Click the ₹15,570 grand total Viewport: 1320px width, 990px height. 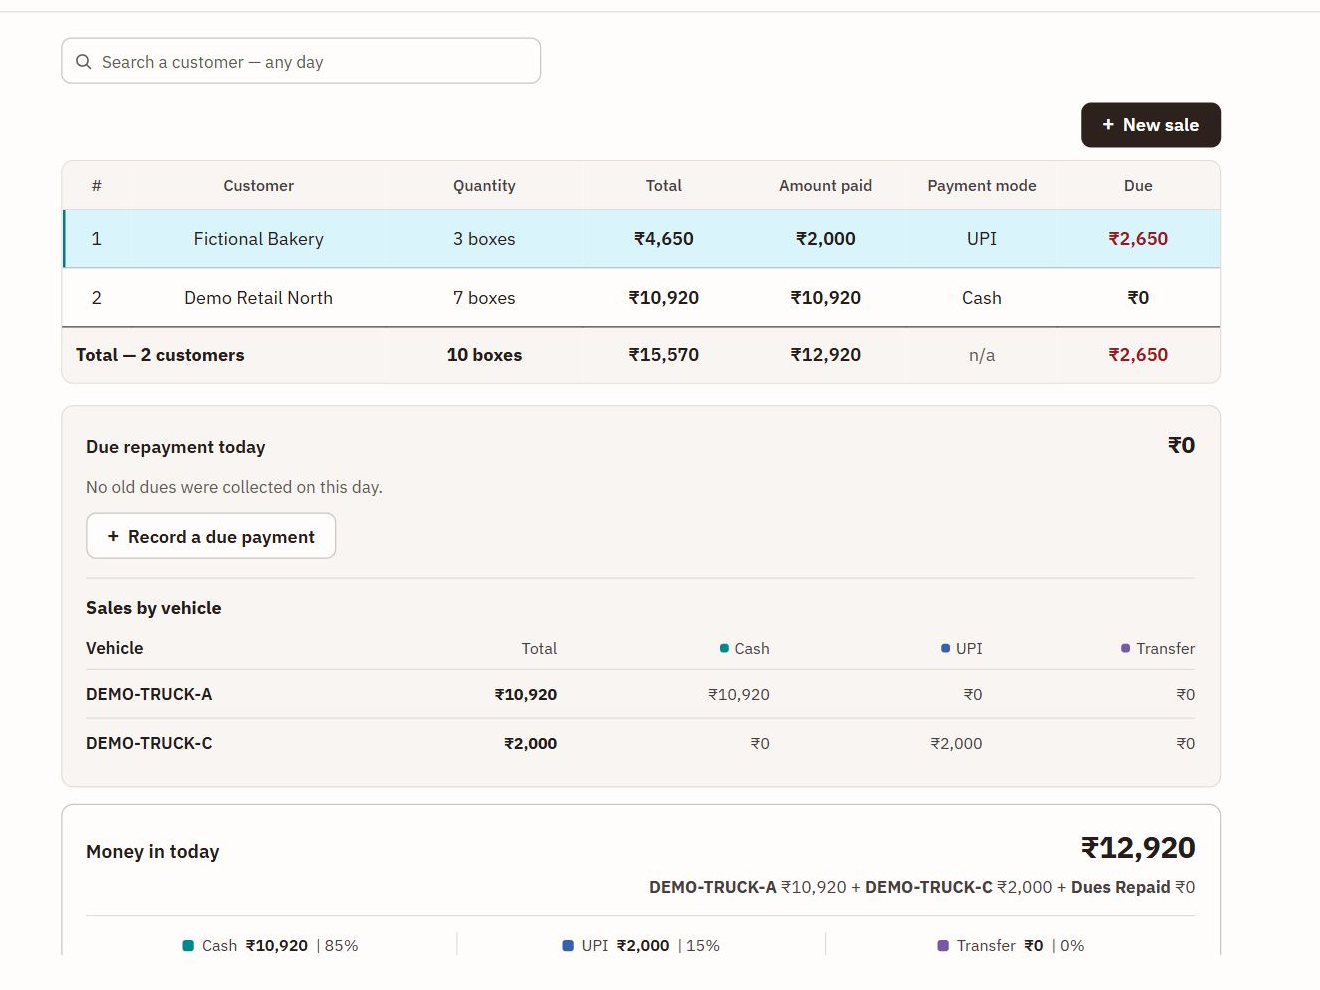click(664, 355)
